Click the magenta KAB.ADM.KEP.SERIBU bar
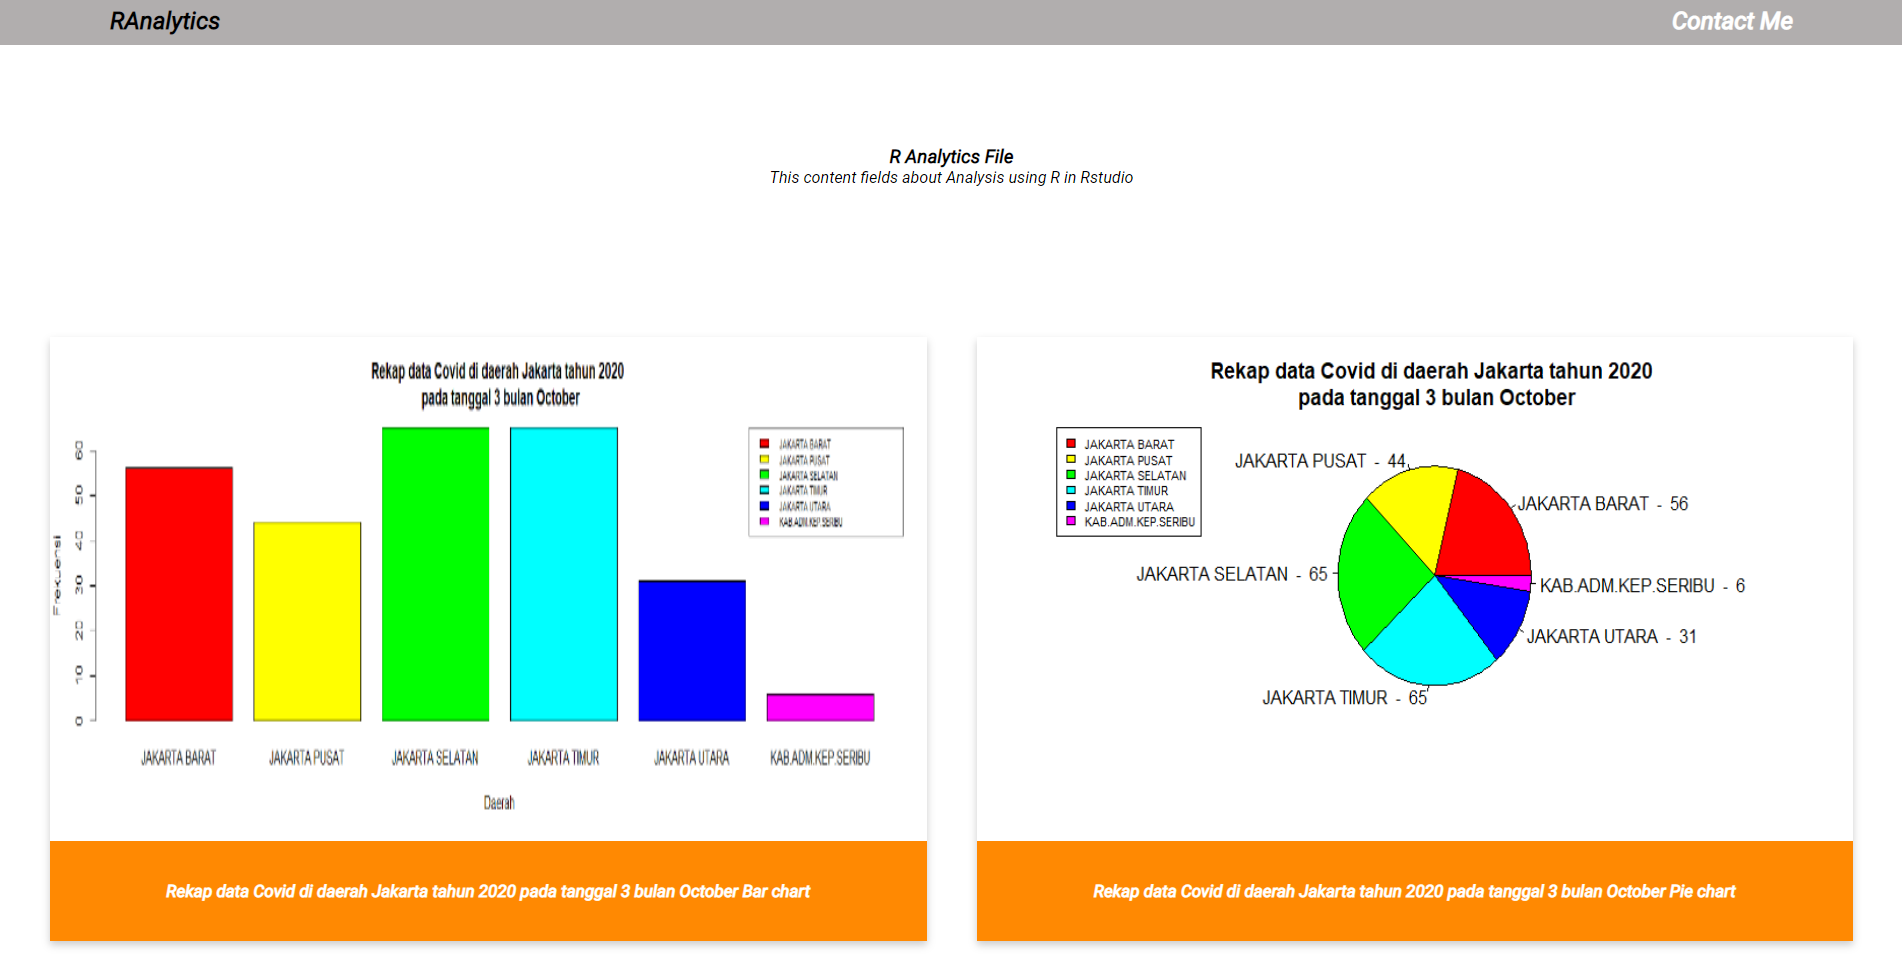Image resolution: width=1902 pixels, height=961 pixels. [820, 705]
